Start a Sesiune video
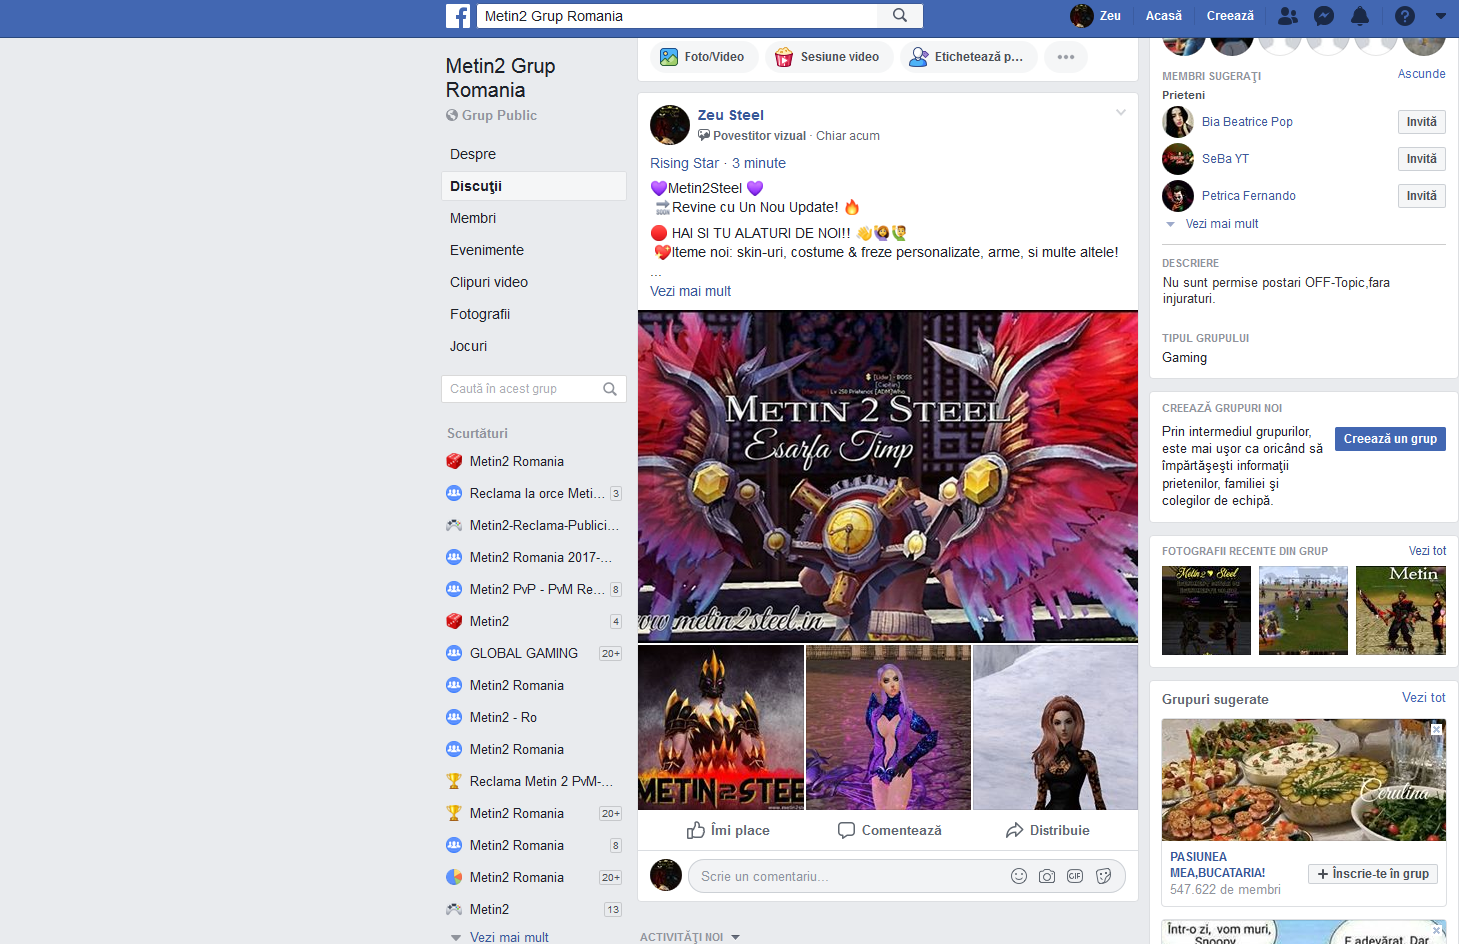 (x=829, y=57)
